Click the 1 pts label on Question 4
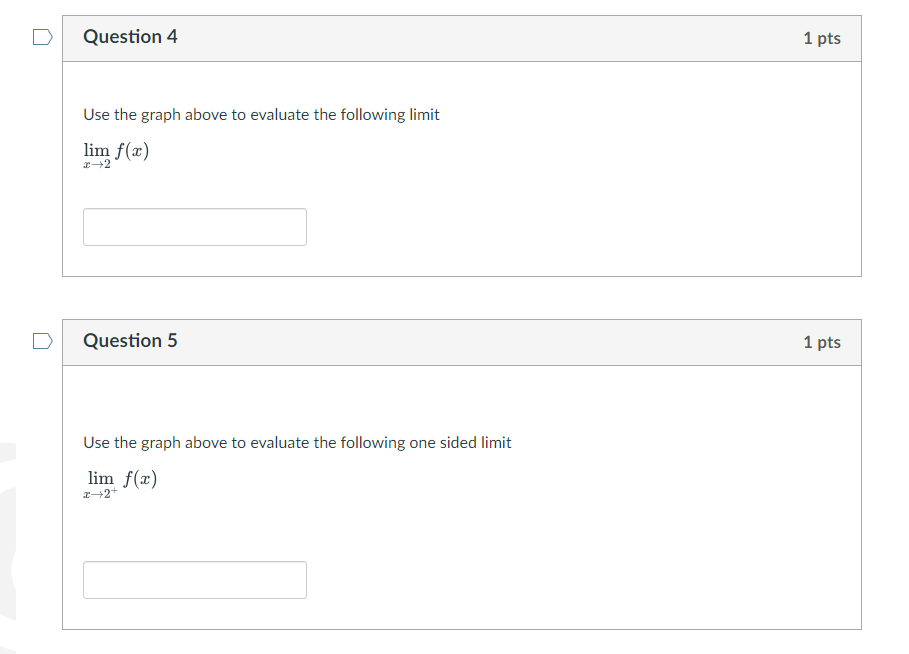The image size is (909, 654). point(821,36)
